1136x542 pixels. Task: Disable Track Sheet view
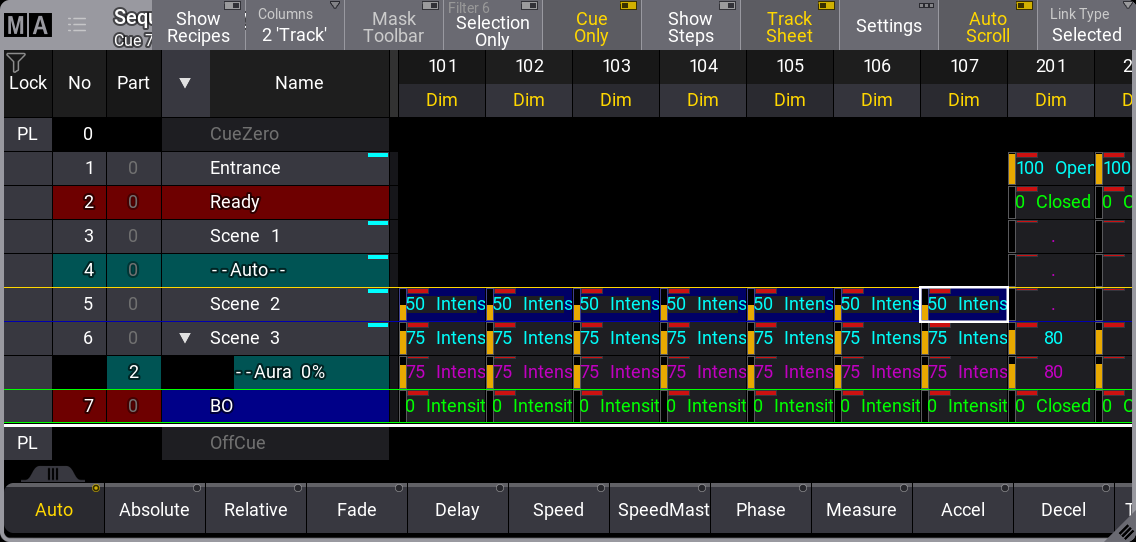(789, 26)
